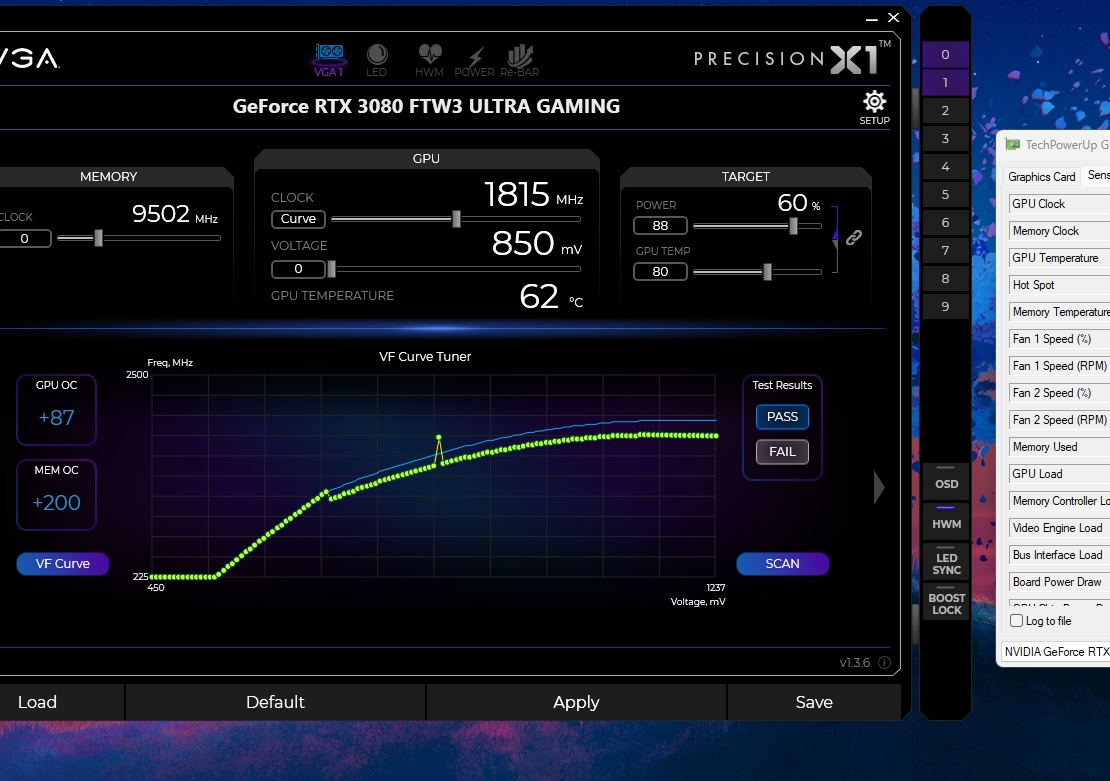This screenshot has width=1110, height=781.
Task: Mark test result as FAIL
Action: (782, 452)
